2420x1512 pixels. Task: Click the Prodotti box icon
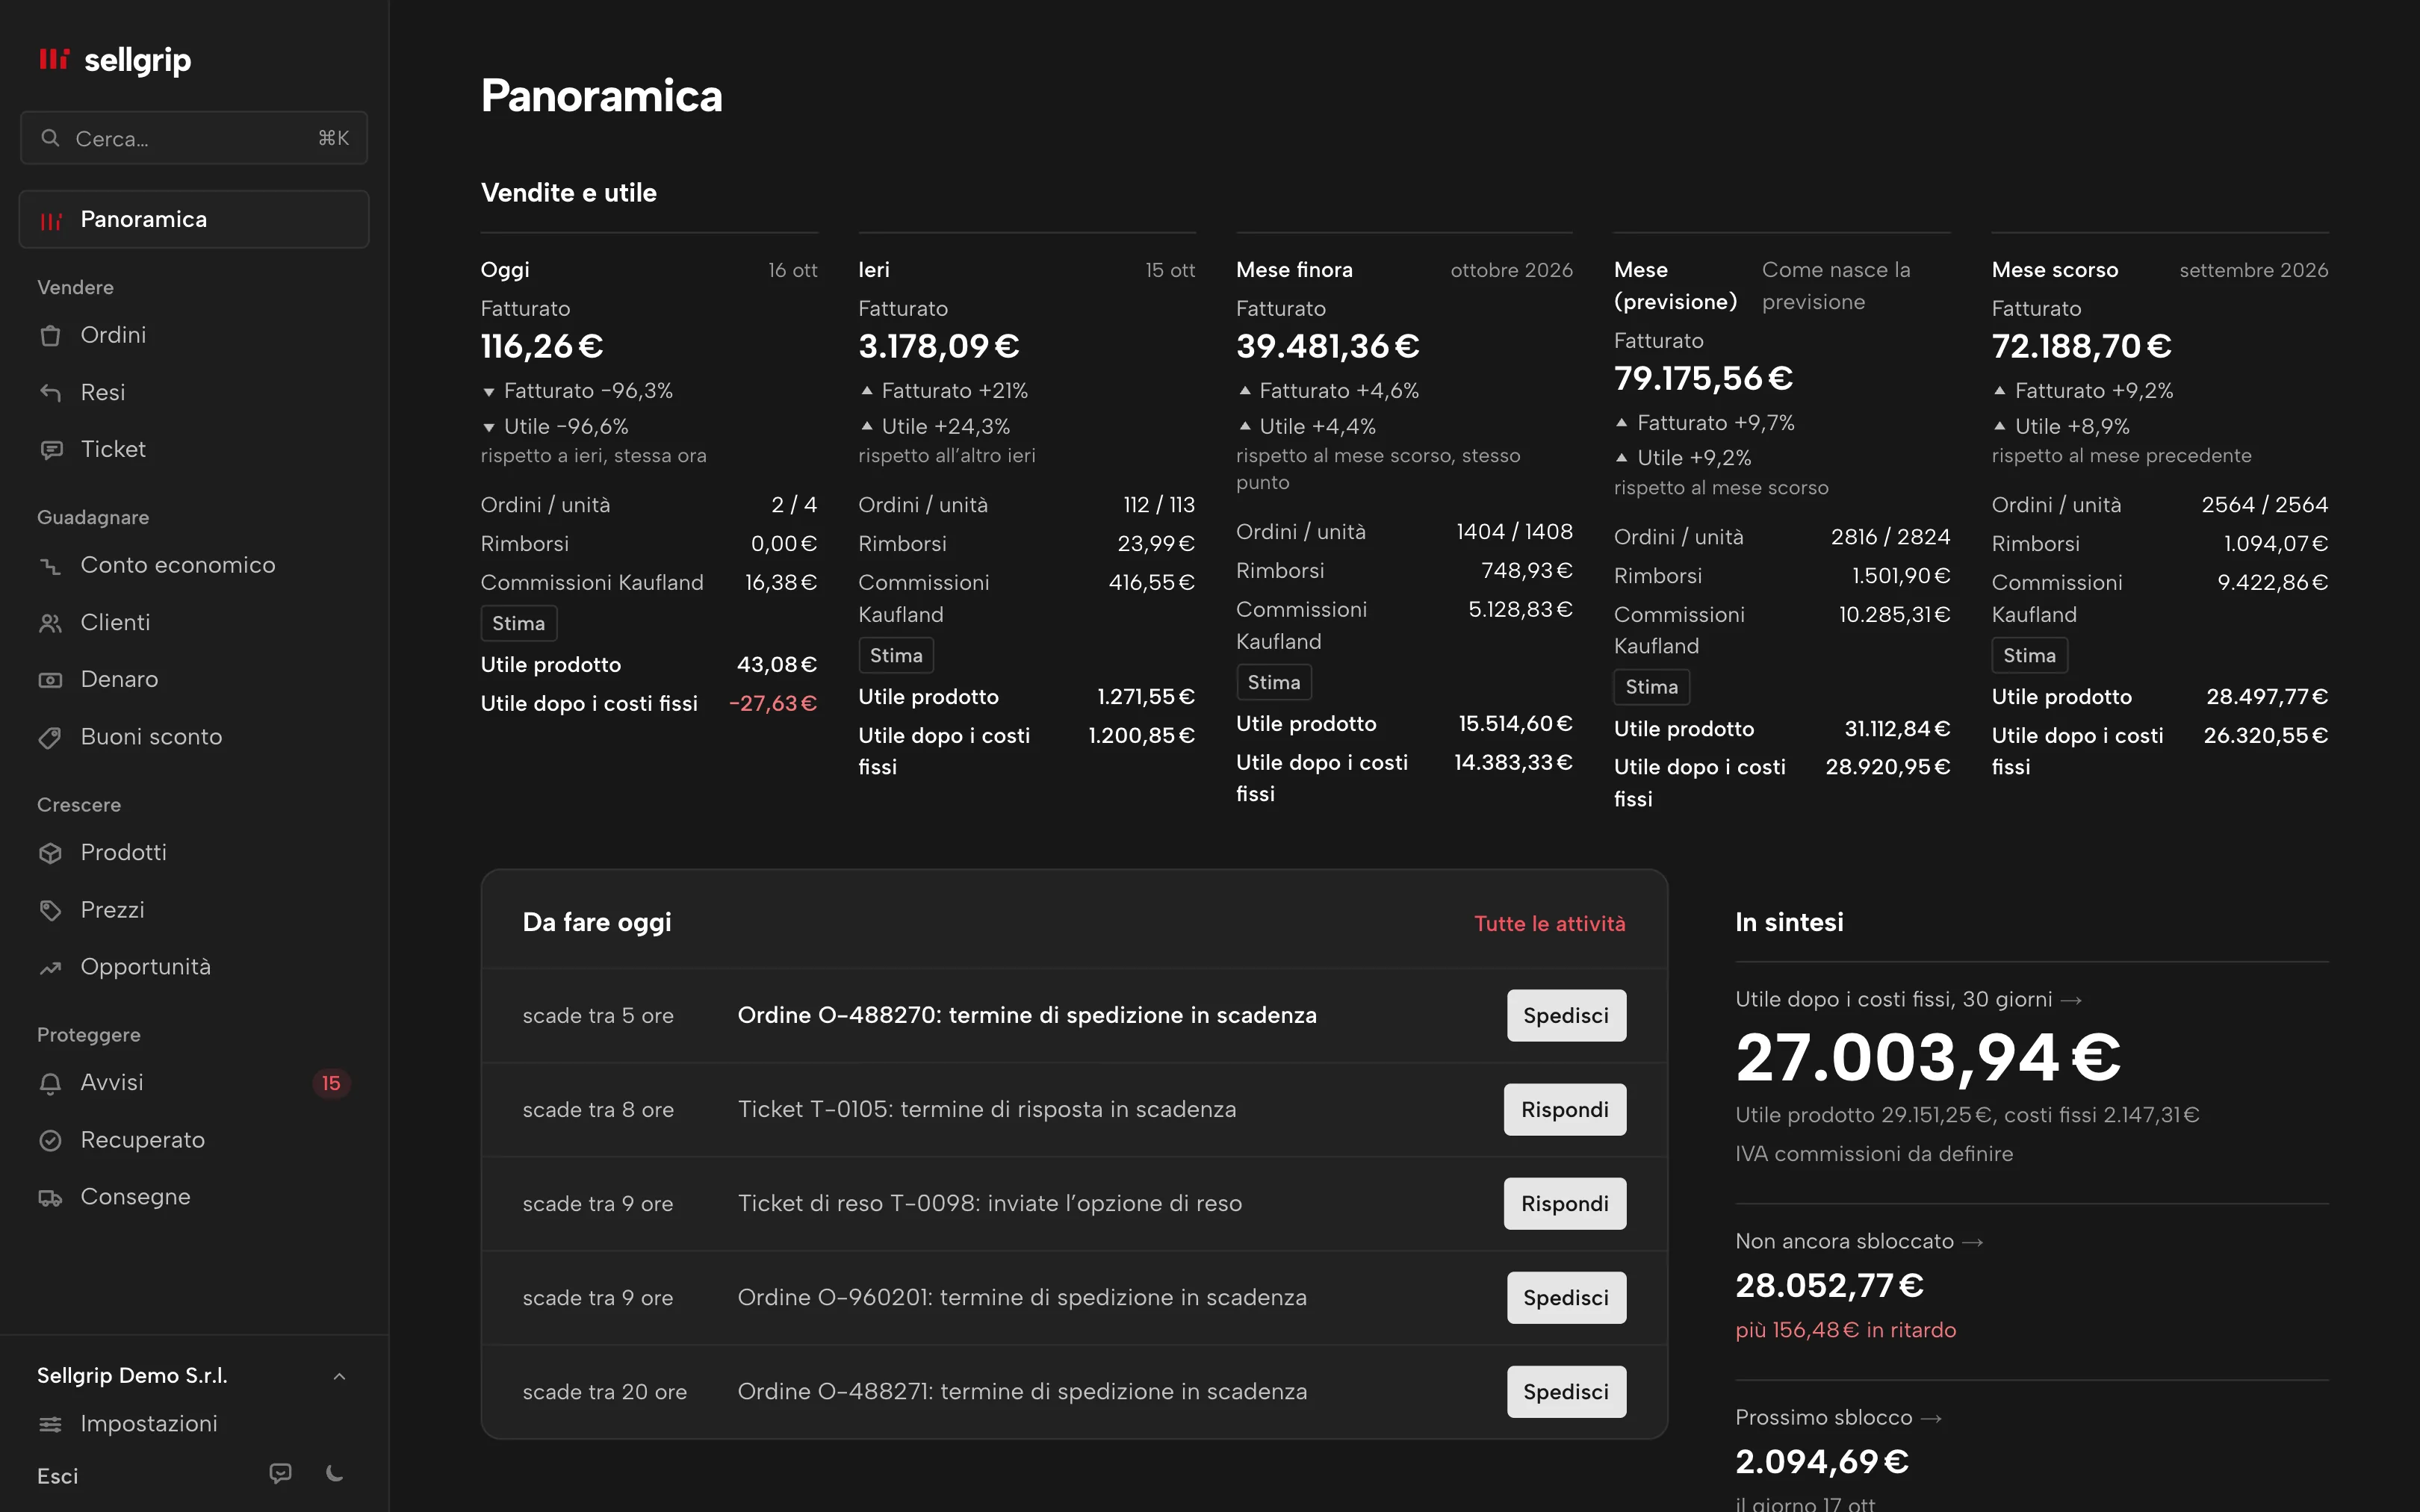pyautogui.click(x=50, y=853)
